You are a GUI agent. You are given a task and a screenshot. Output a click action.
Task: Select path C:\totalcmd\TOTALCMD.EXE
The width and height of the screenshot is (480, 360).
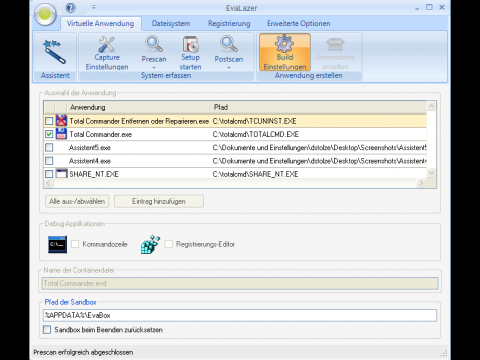256,134
